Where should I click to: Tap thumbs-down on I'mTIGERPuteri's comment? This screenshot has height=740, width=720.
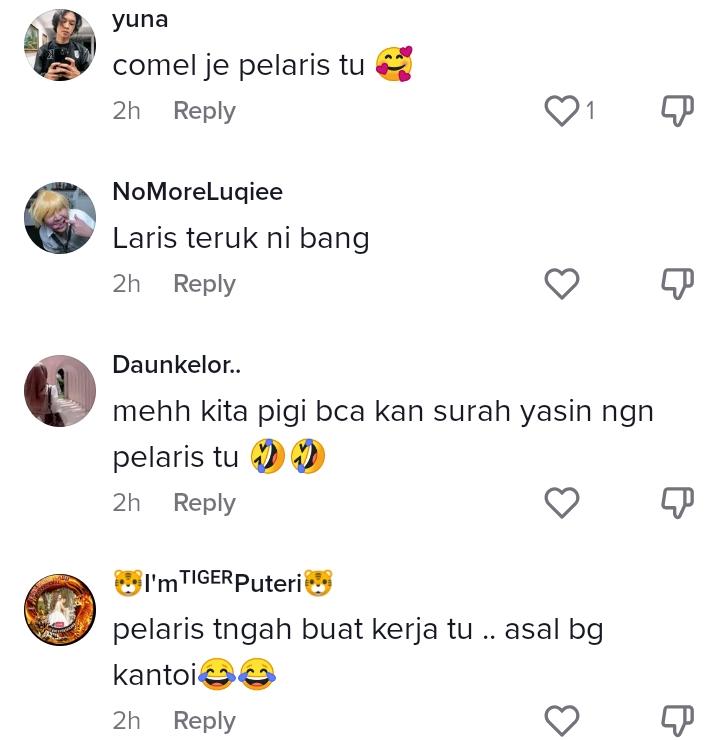(x=678, y=720)
